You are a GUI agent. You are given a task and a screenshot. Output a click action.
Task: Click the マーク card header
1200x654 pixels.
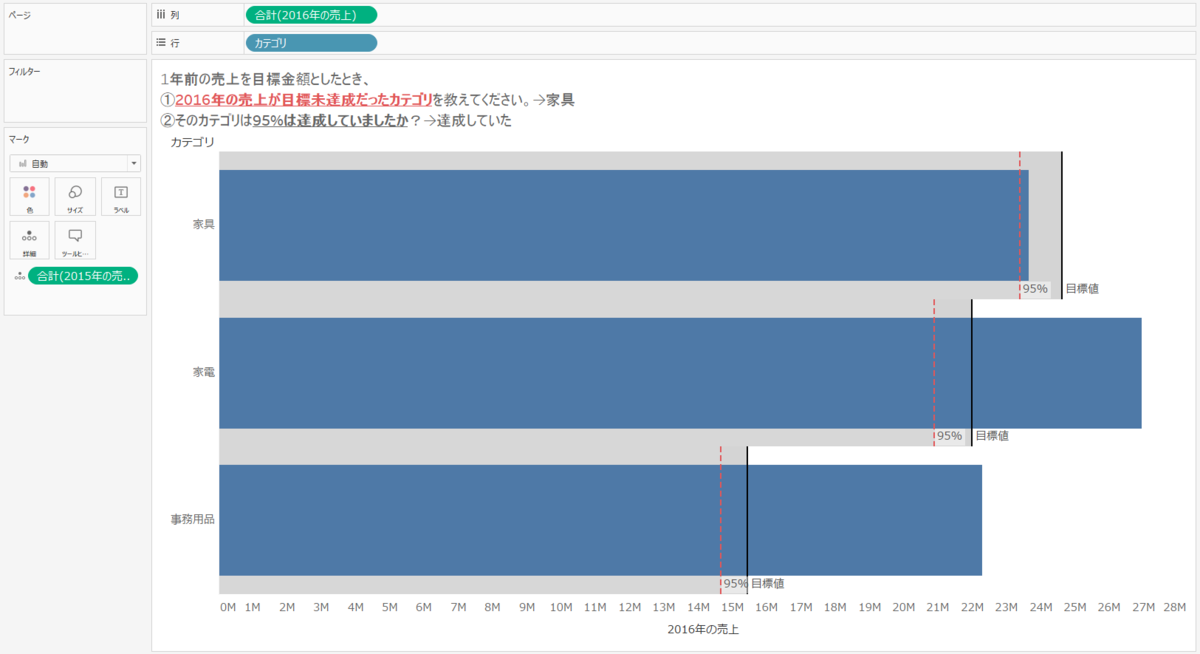(x=17, y=138)
